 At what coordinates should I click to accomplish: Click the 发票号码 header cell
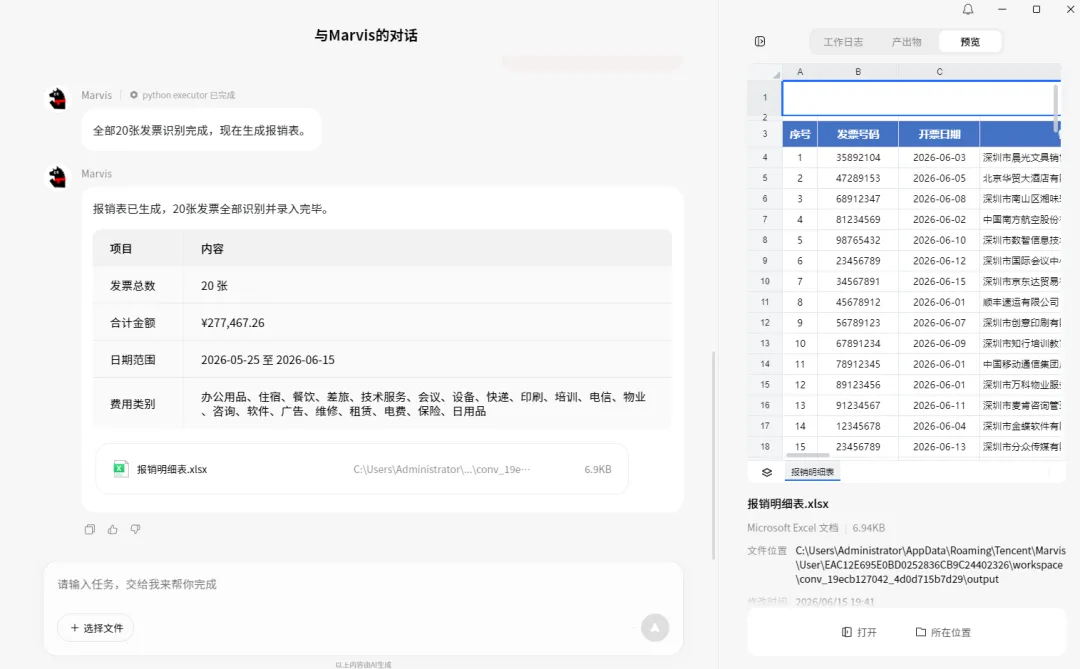[x=858, y=134]
